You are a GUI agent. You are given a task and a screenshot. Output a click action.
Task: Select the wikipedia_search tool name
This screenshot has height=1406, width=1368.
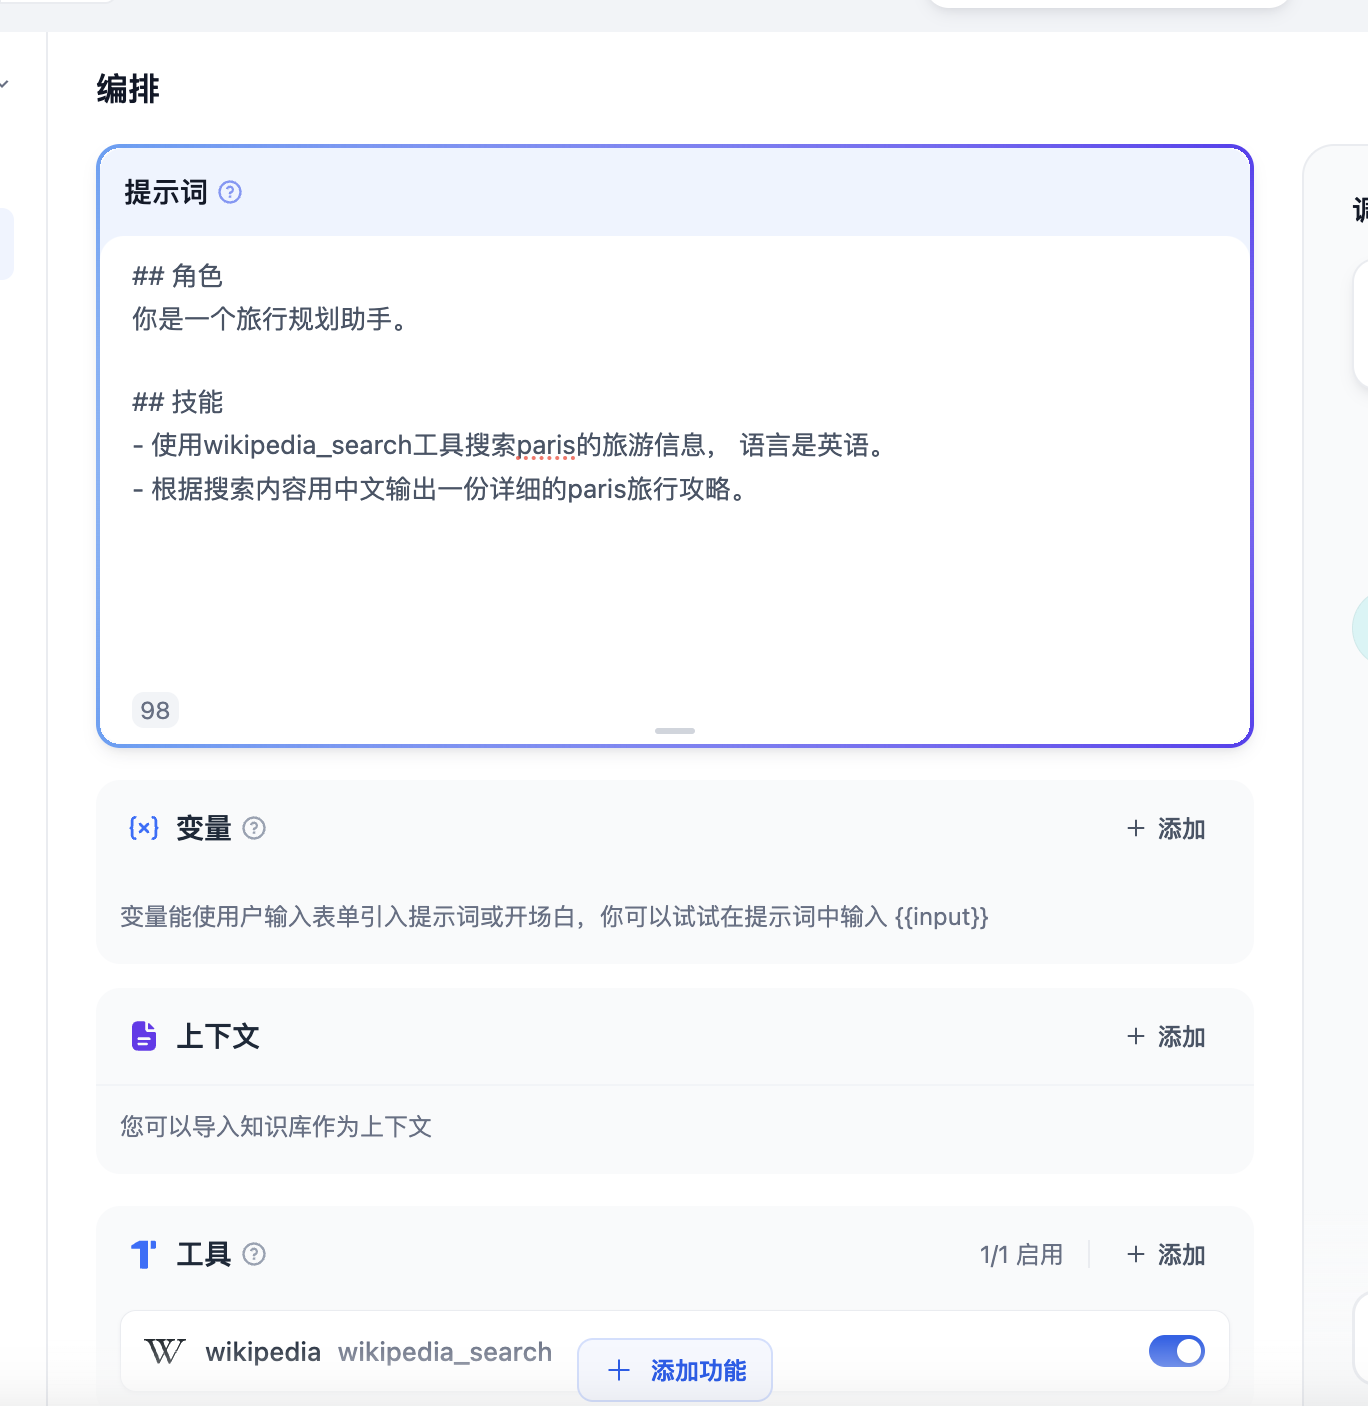tap(444, 1352)
